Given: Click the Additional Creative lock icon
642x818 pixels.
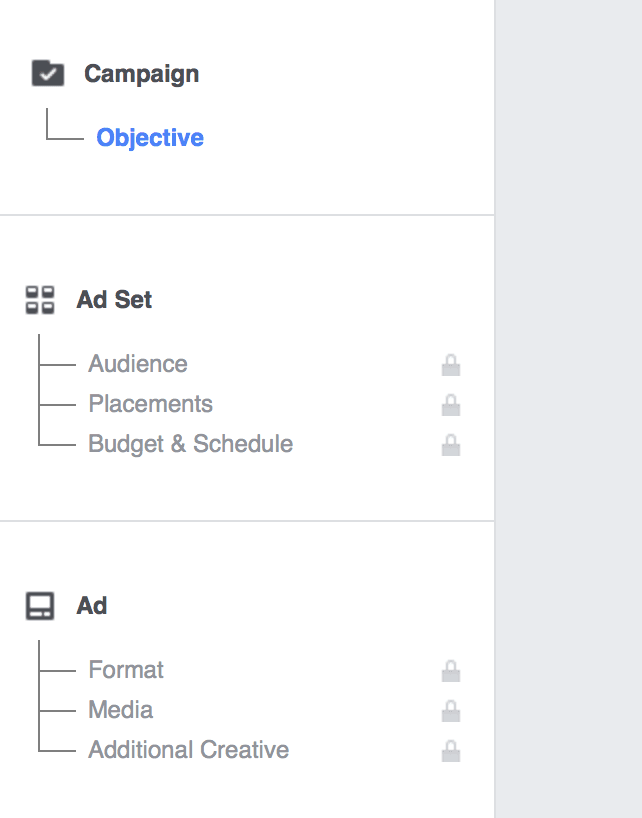Looking at the screenshot, I should pyautogui.click(x=451, y=750).
